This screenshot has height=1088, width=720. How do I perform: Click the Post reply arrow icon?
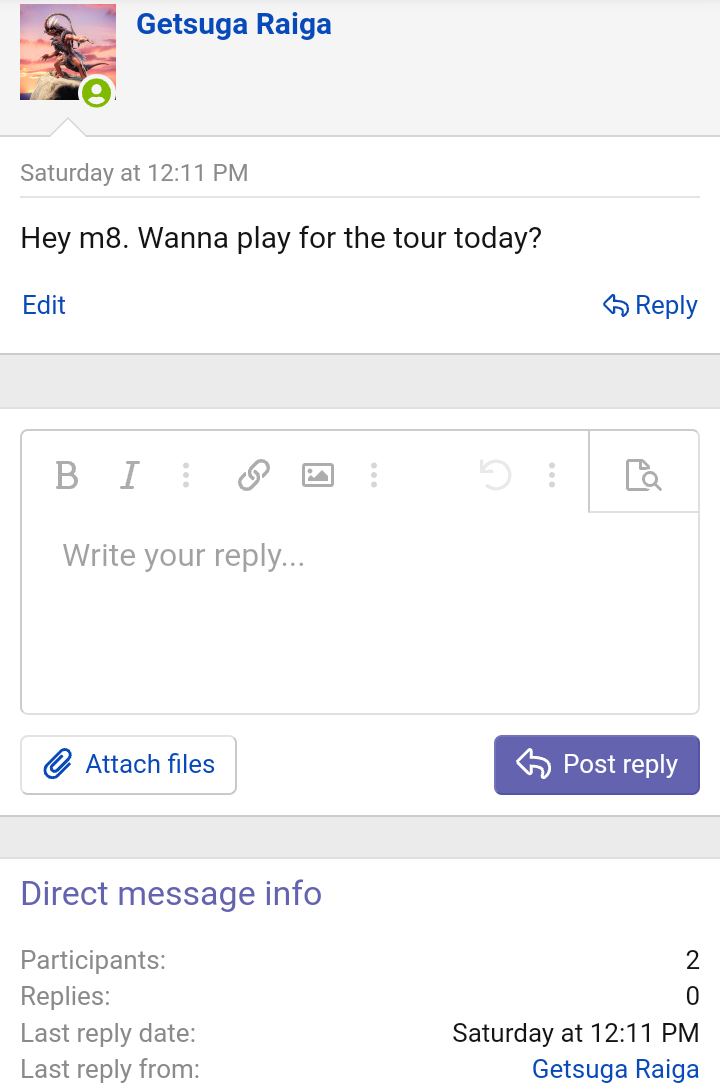coord(533,764)
